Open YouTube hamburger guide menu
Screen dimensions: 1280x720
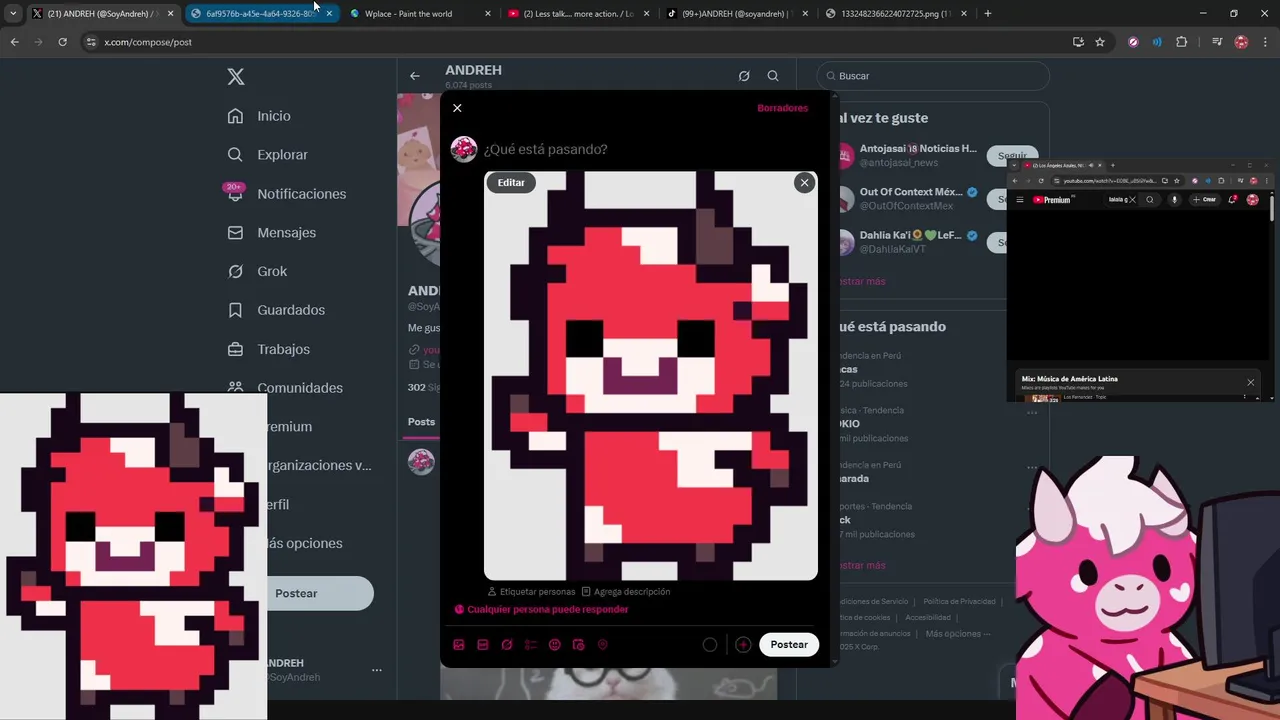click(1020, 200)
